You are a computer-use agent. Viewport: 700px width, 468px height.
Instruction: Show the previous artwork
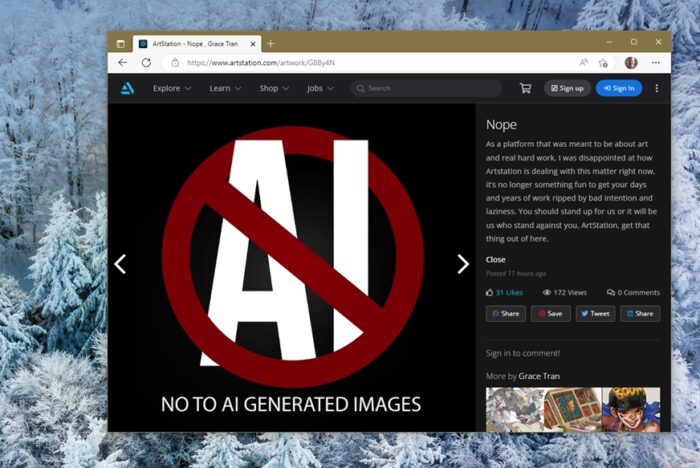click(x=120, y=264)
